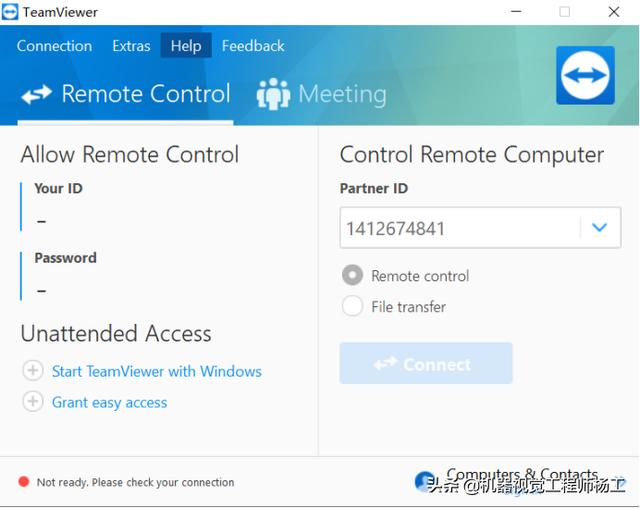Open the Help menu

(186, 45)
